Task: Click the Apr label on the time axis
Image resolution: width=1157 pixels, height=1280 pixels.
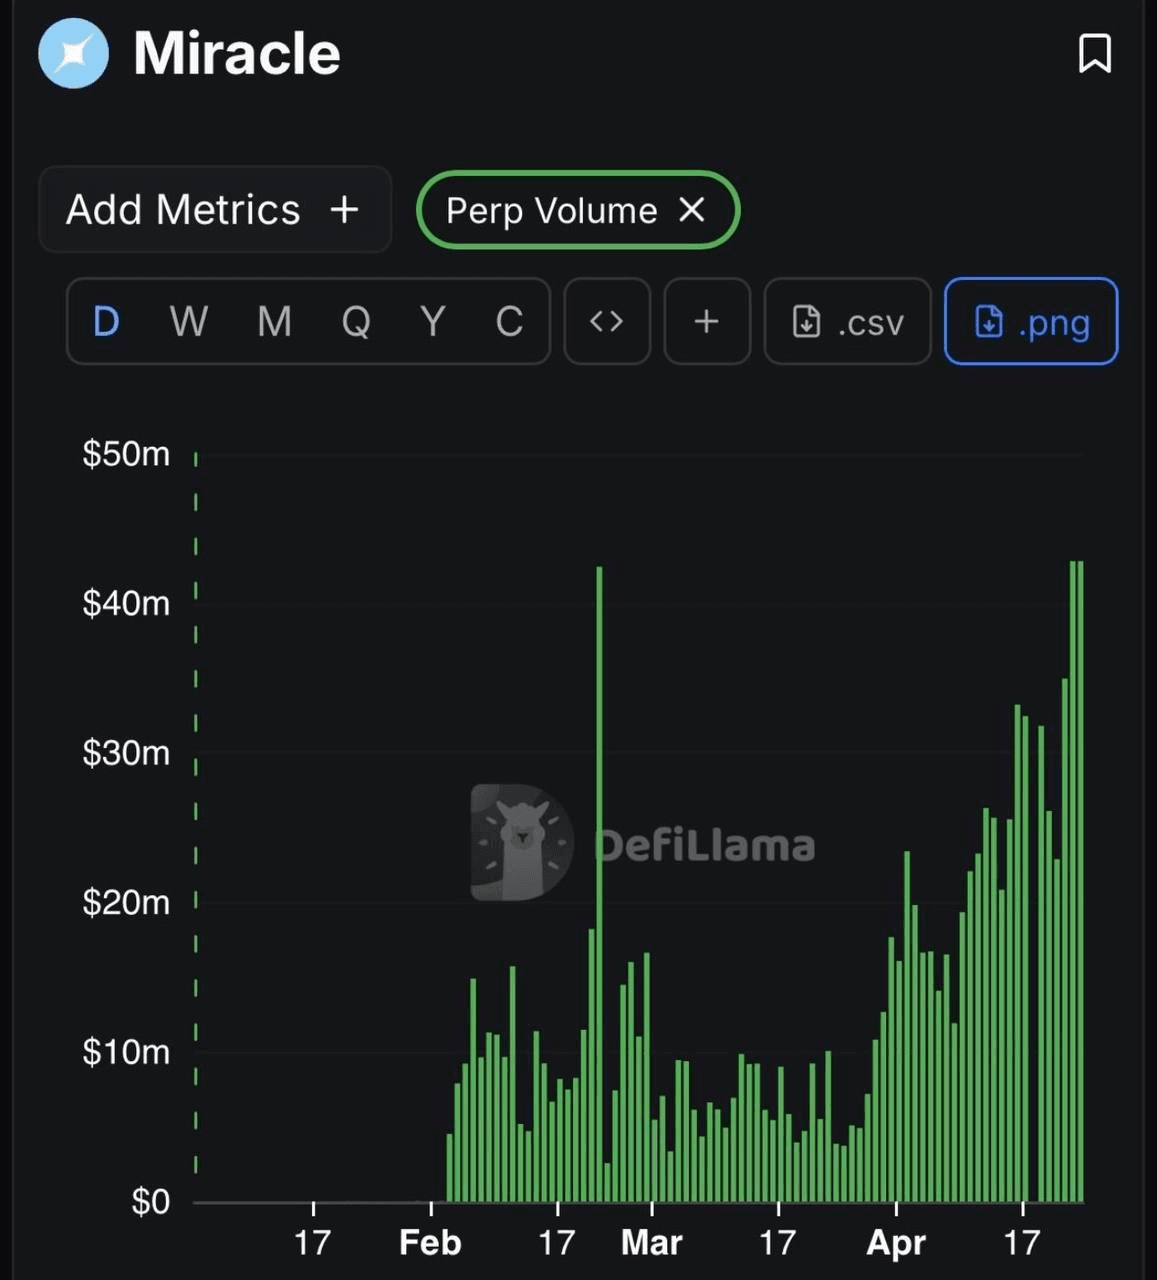Action: point(896,1242)
